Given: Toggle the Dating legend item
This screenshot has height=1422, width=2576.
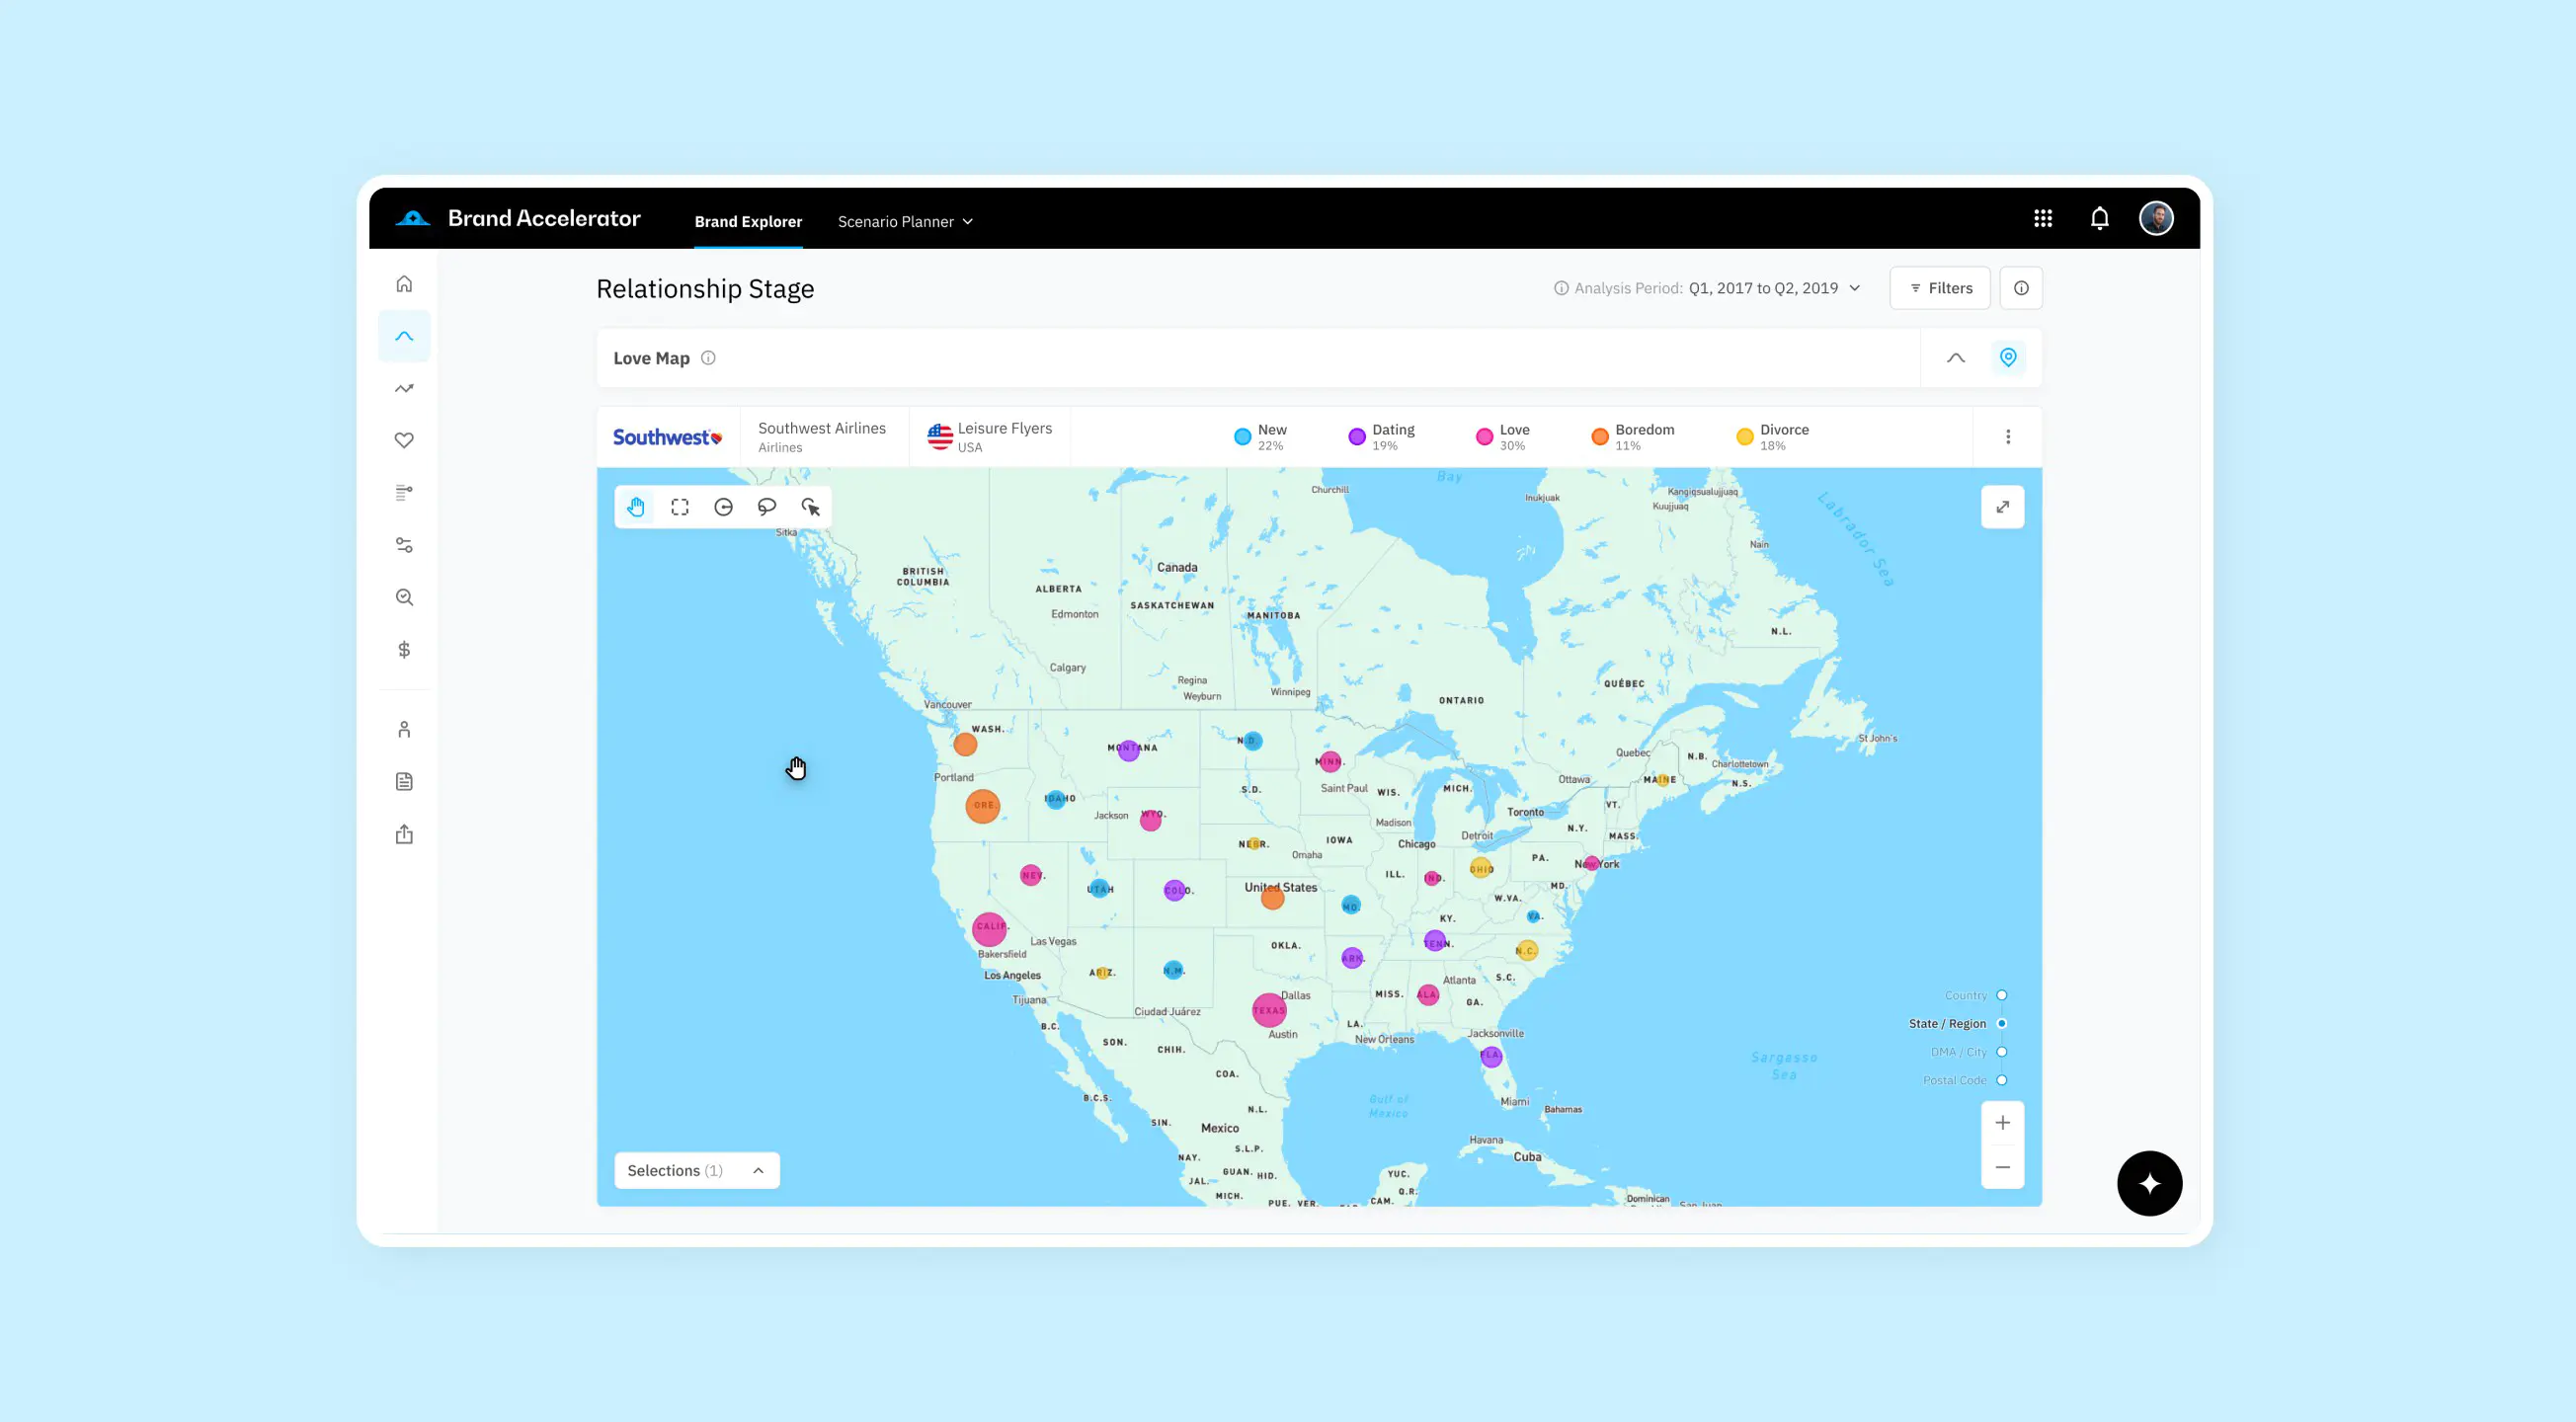Looking at the screenshot, I should 1382,437.
